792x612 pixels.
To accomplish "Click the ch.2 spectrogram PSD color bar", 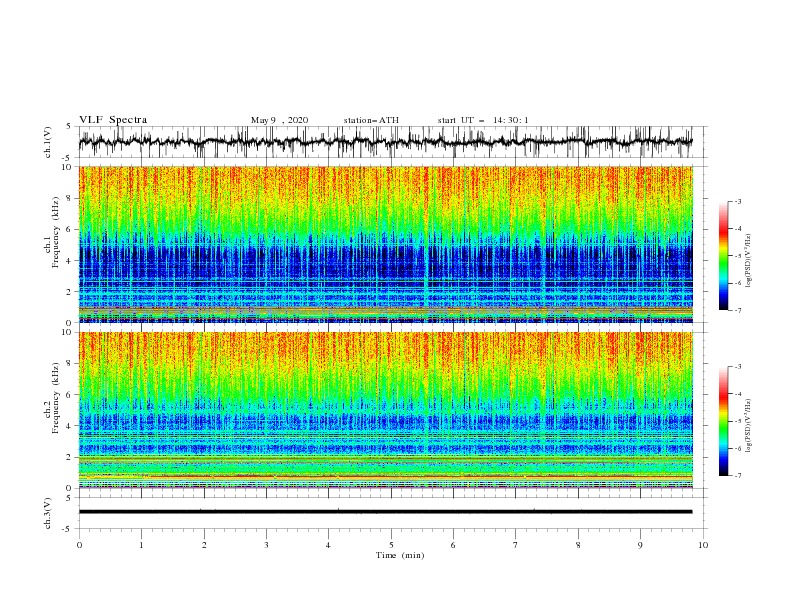I will 723,421.
